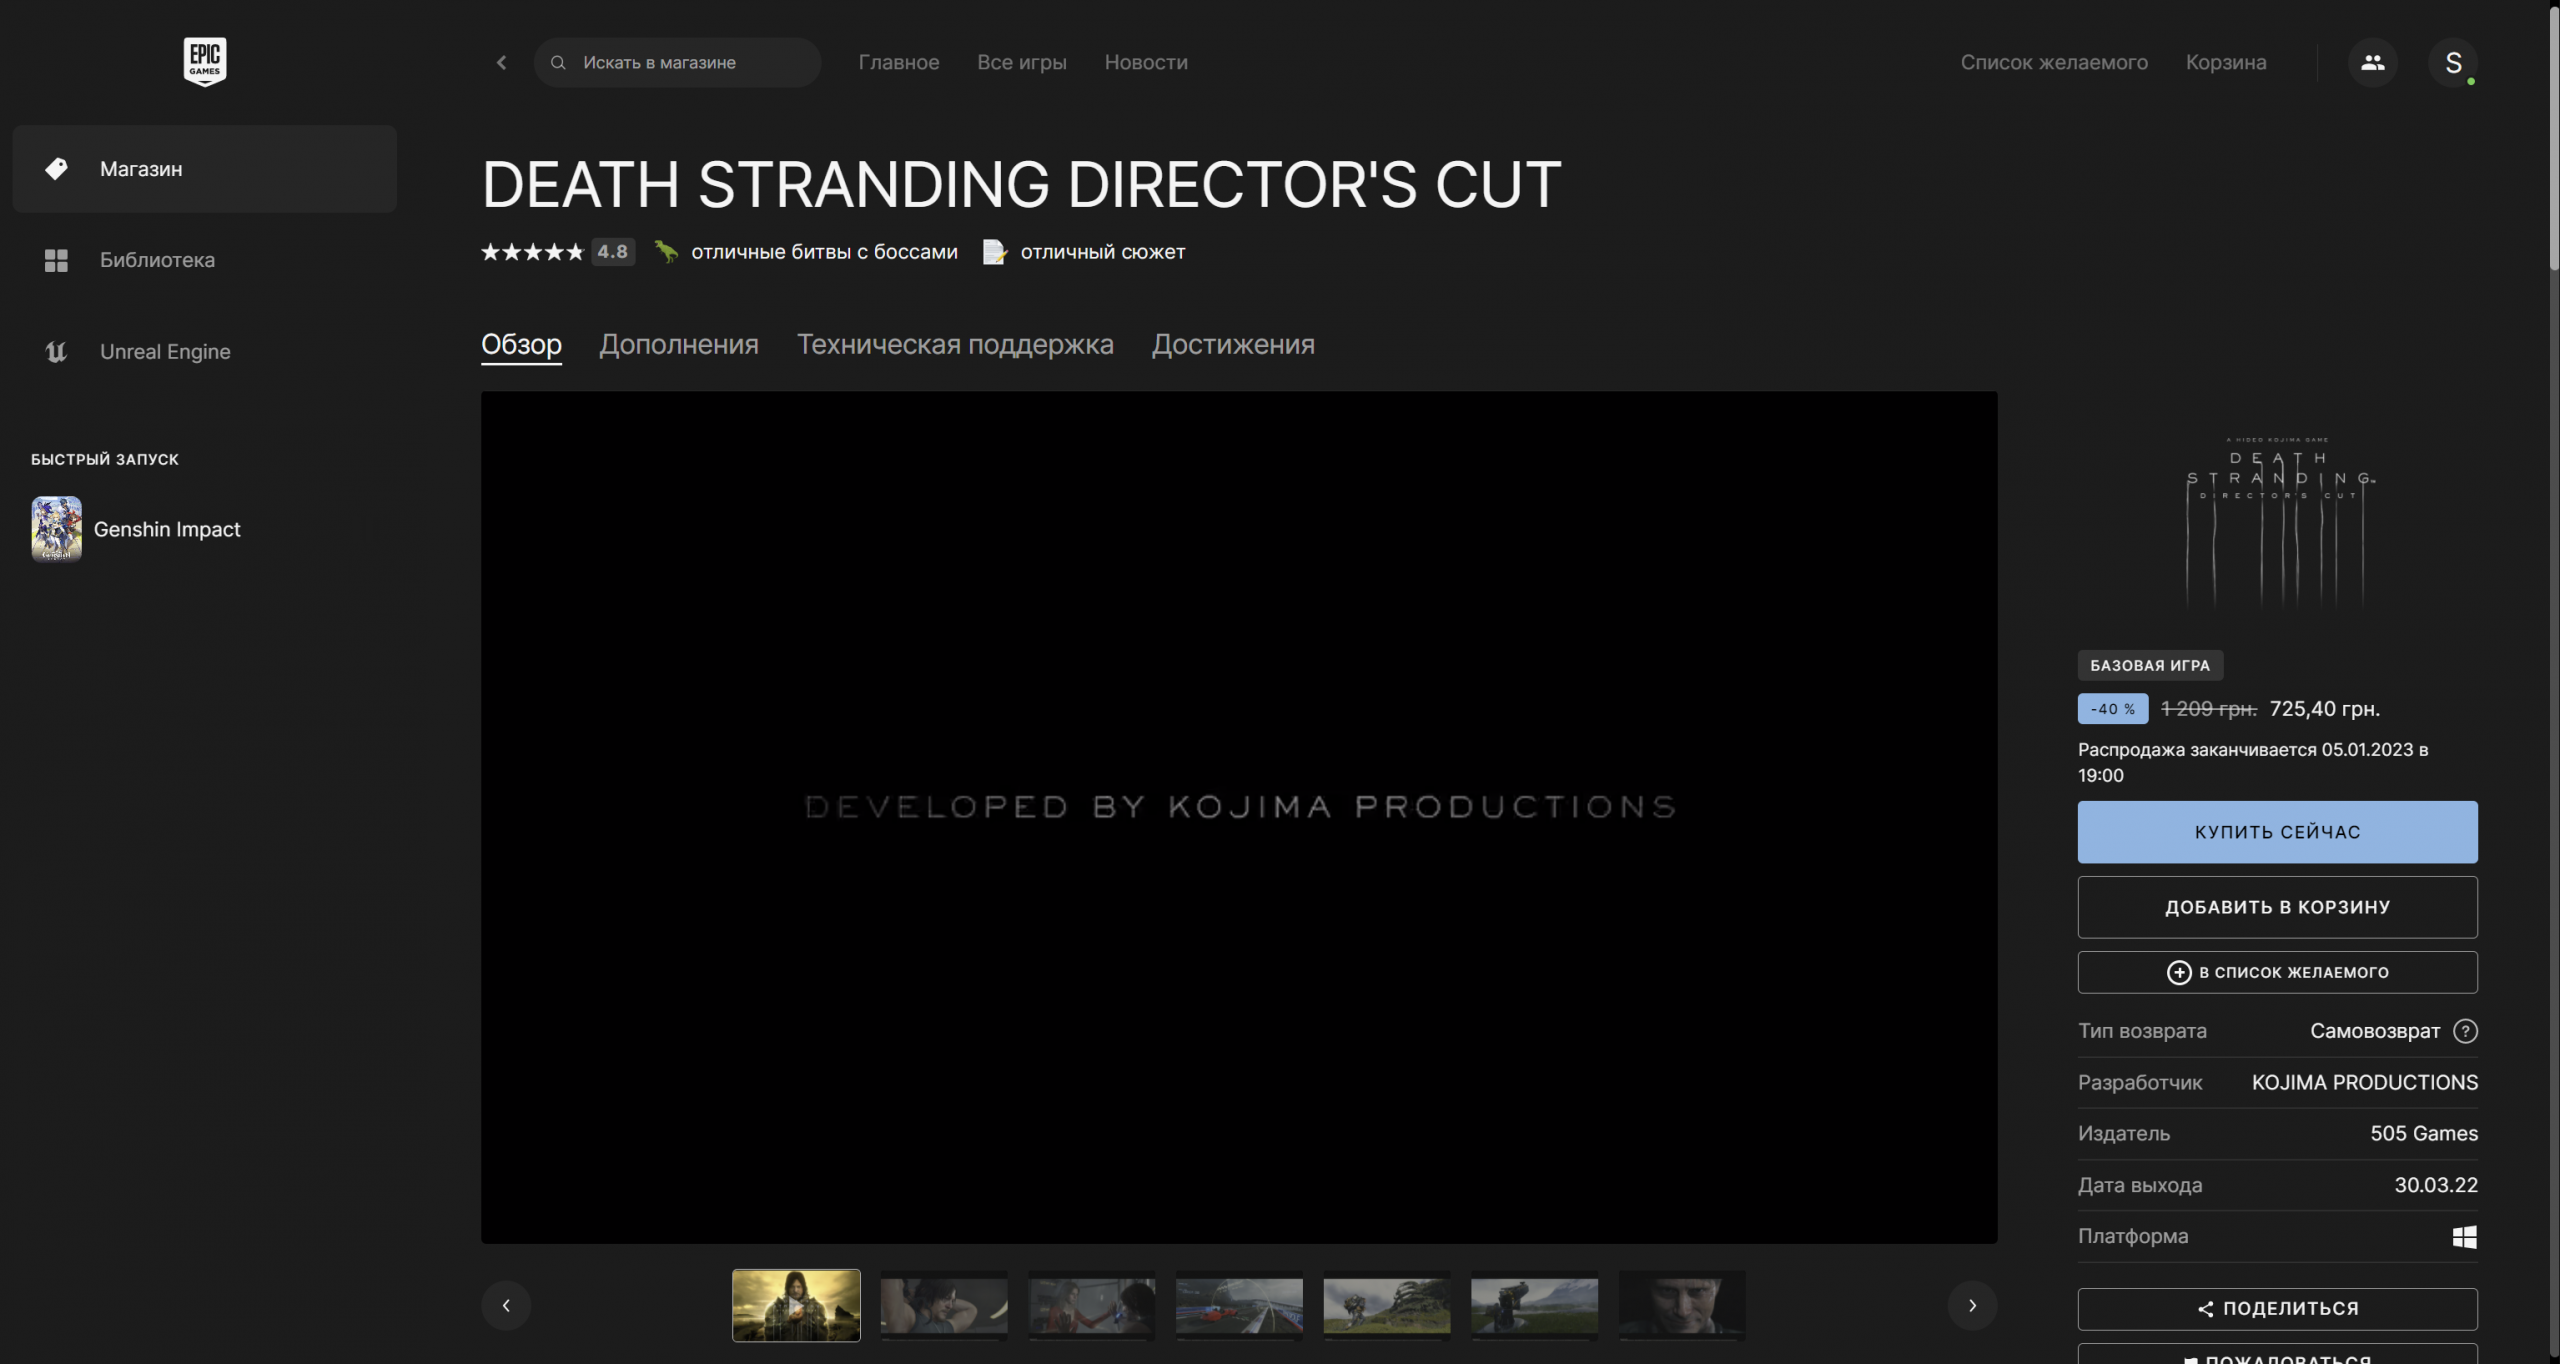The height and width of the screenshot is (1364, 2560).
Task: Click Добавить в корзину button
Action: (x=2277, y=907)
